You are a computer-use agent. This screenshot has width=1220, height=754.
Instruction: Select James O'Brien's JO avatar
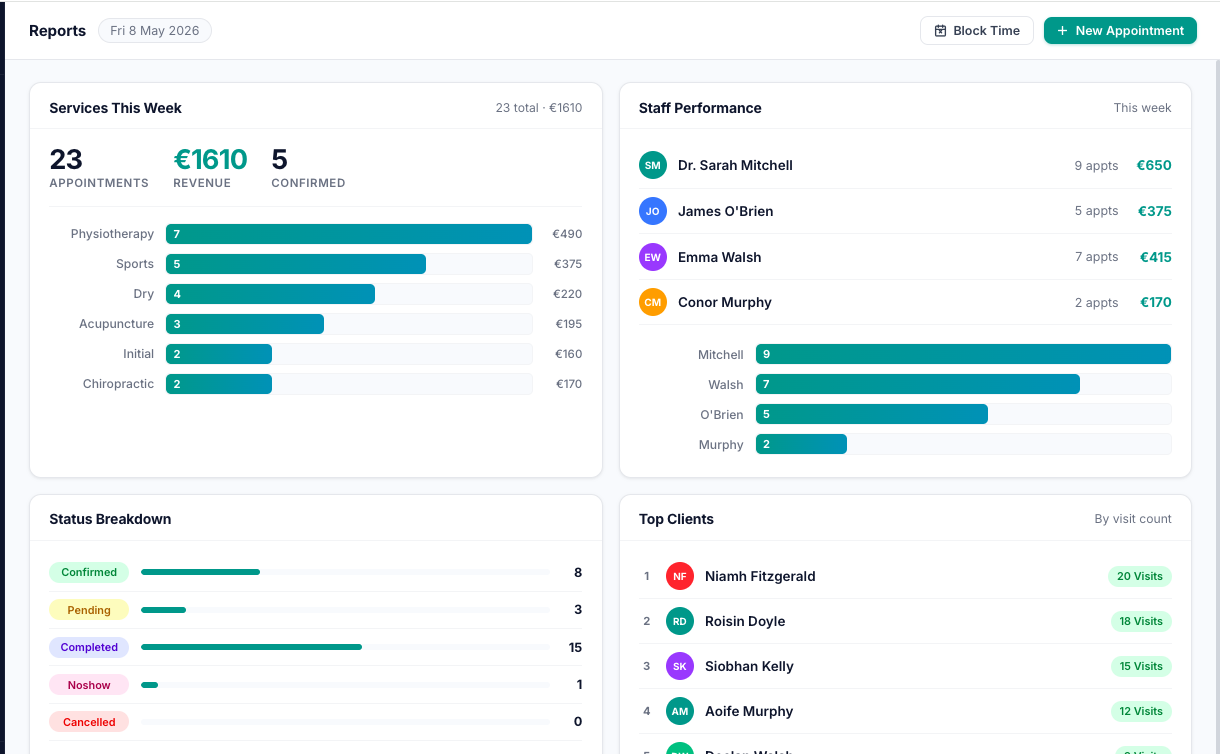pos(653,211)
